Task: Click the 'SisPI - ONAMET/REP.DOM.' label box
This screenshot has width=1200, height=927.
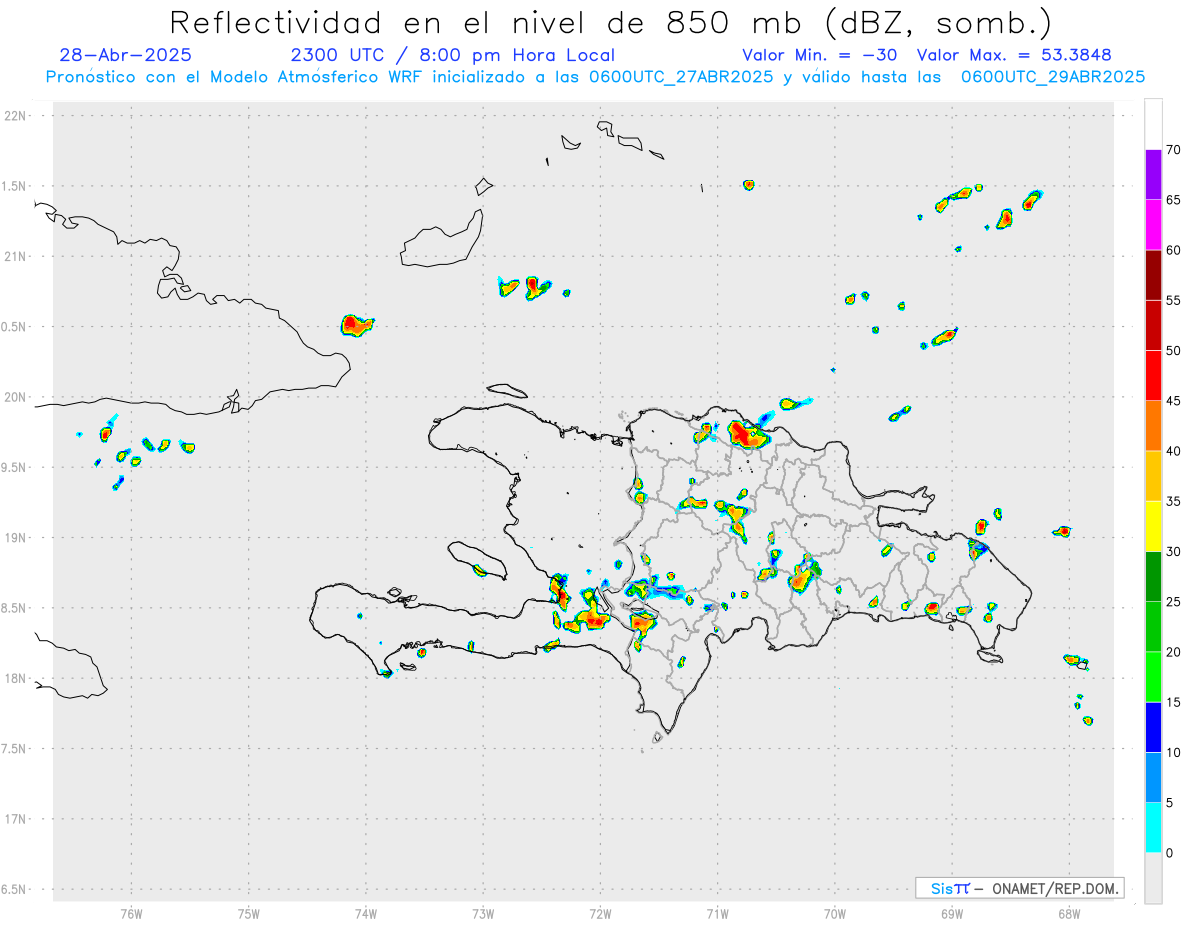Action: click(1020, 888)
